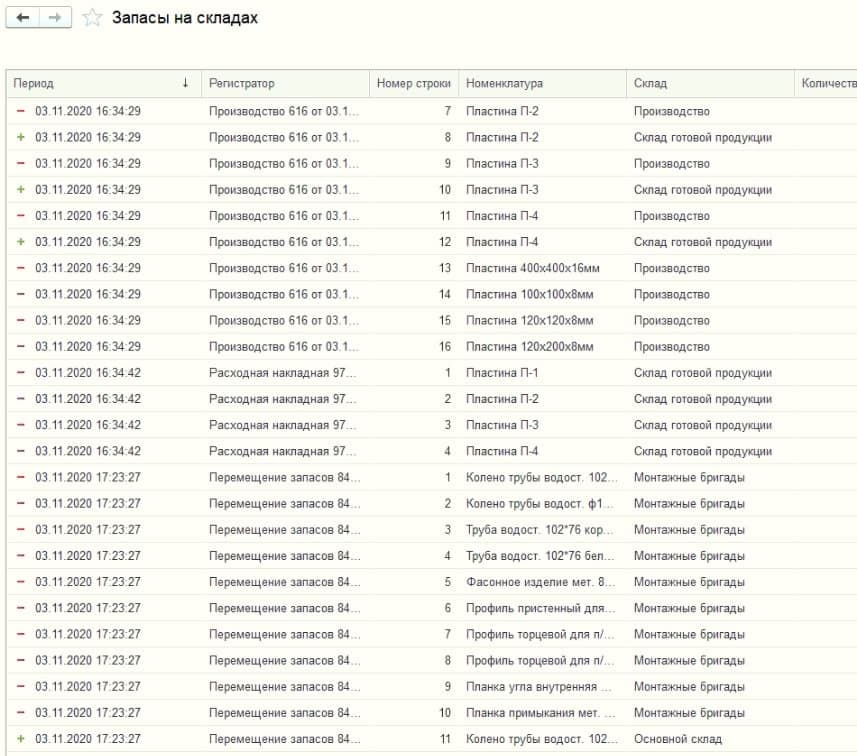This screenshot has height=756, width=857.
Task: Click minus icon of Пластина 400х400х16мм row
Action: (21, 268)
